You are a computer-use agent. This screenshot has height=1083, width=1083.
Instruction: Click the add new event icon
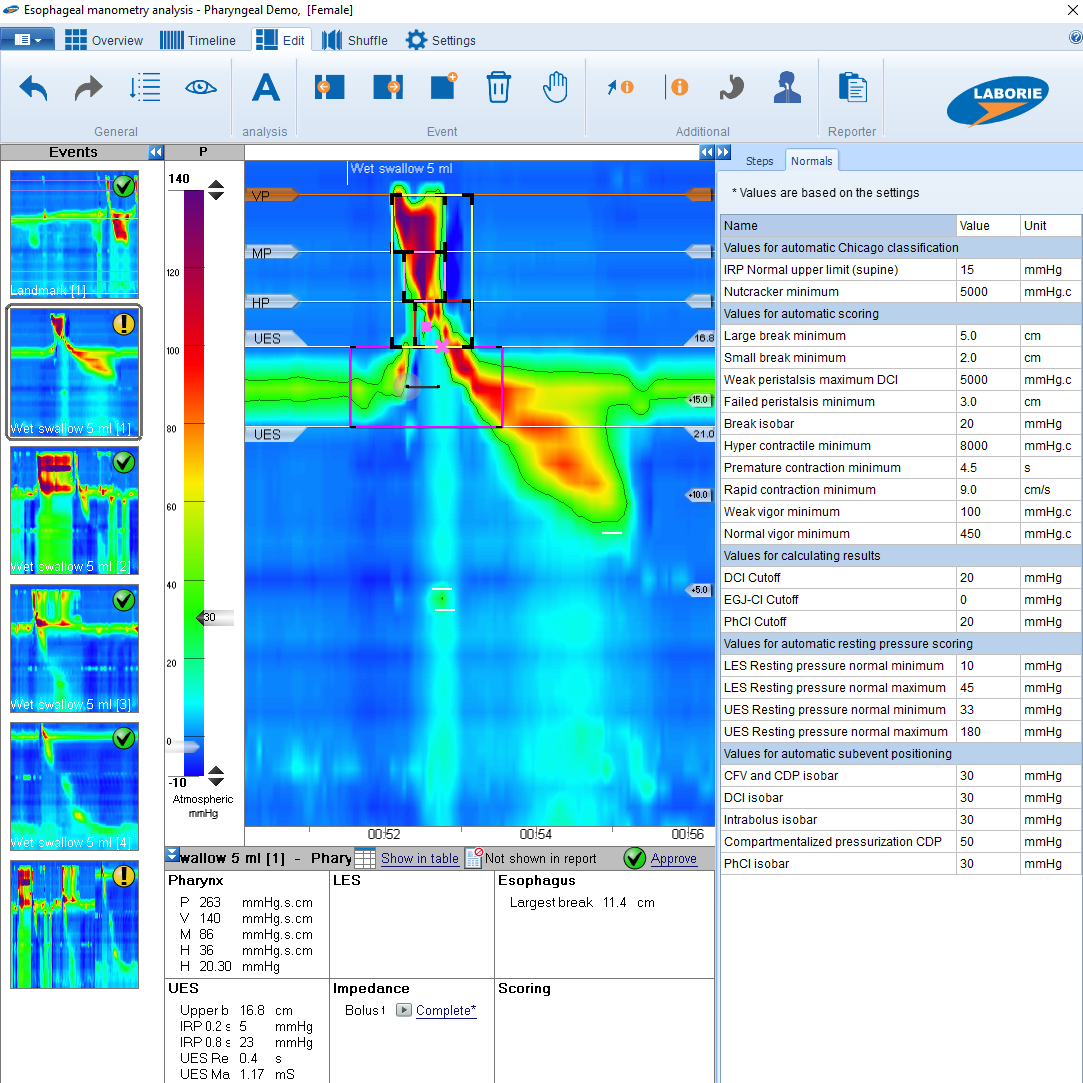point(443,88)
